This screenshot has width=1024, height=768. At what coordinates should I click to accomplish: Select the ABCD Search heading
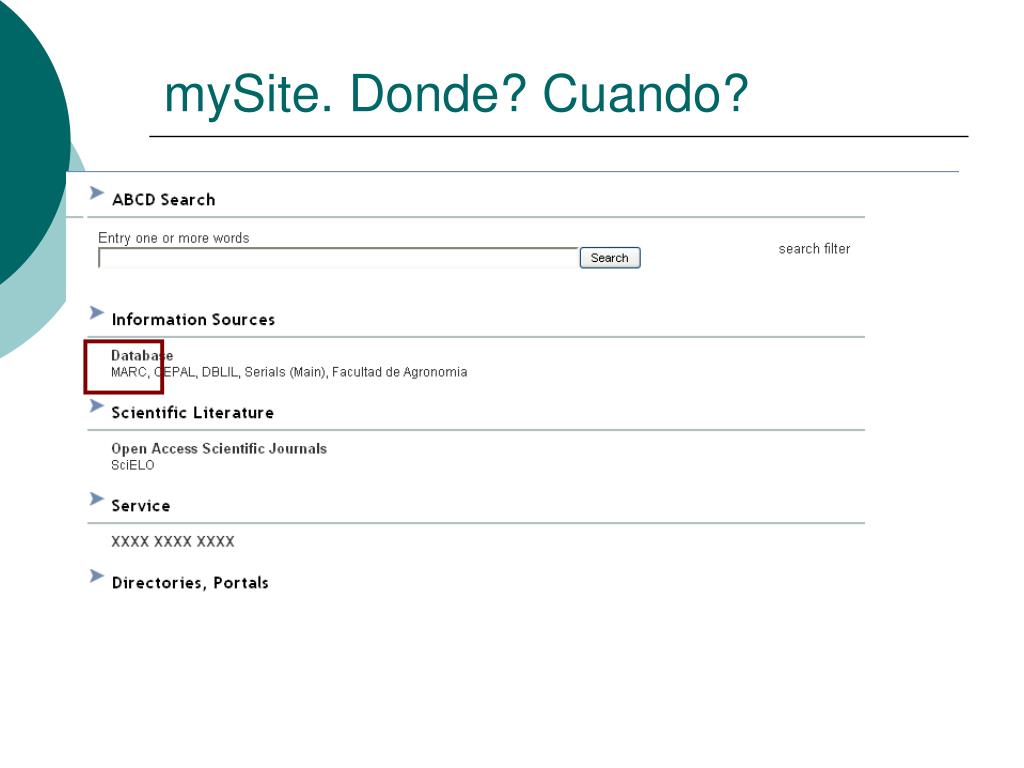point(163,200)
